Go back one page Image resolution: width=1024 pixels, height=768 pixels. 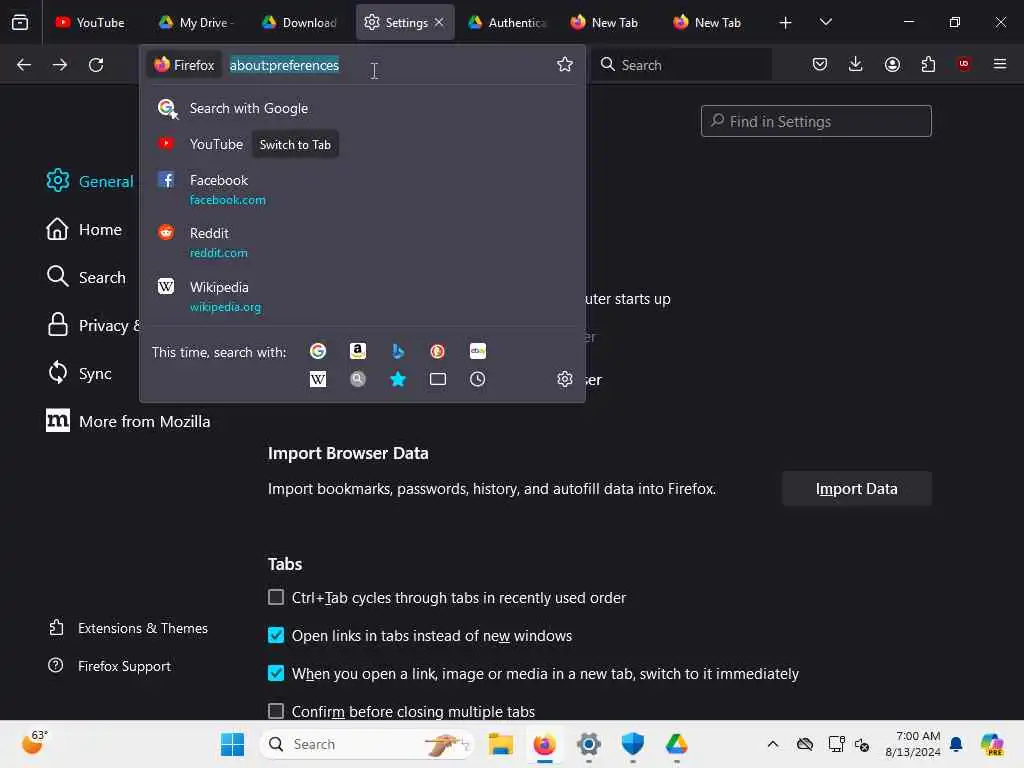24,65
